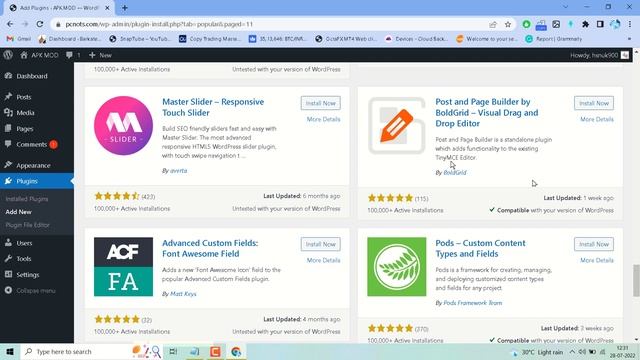Open Pods – Custom Content Types title

[480, 248]
